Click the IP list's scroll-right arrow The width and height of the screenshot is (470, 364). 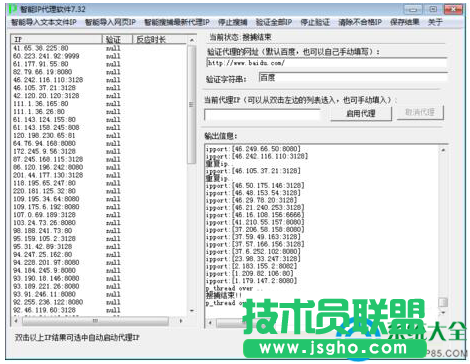(x=181, y=321)
